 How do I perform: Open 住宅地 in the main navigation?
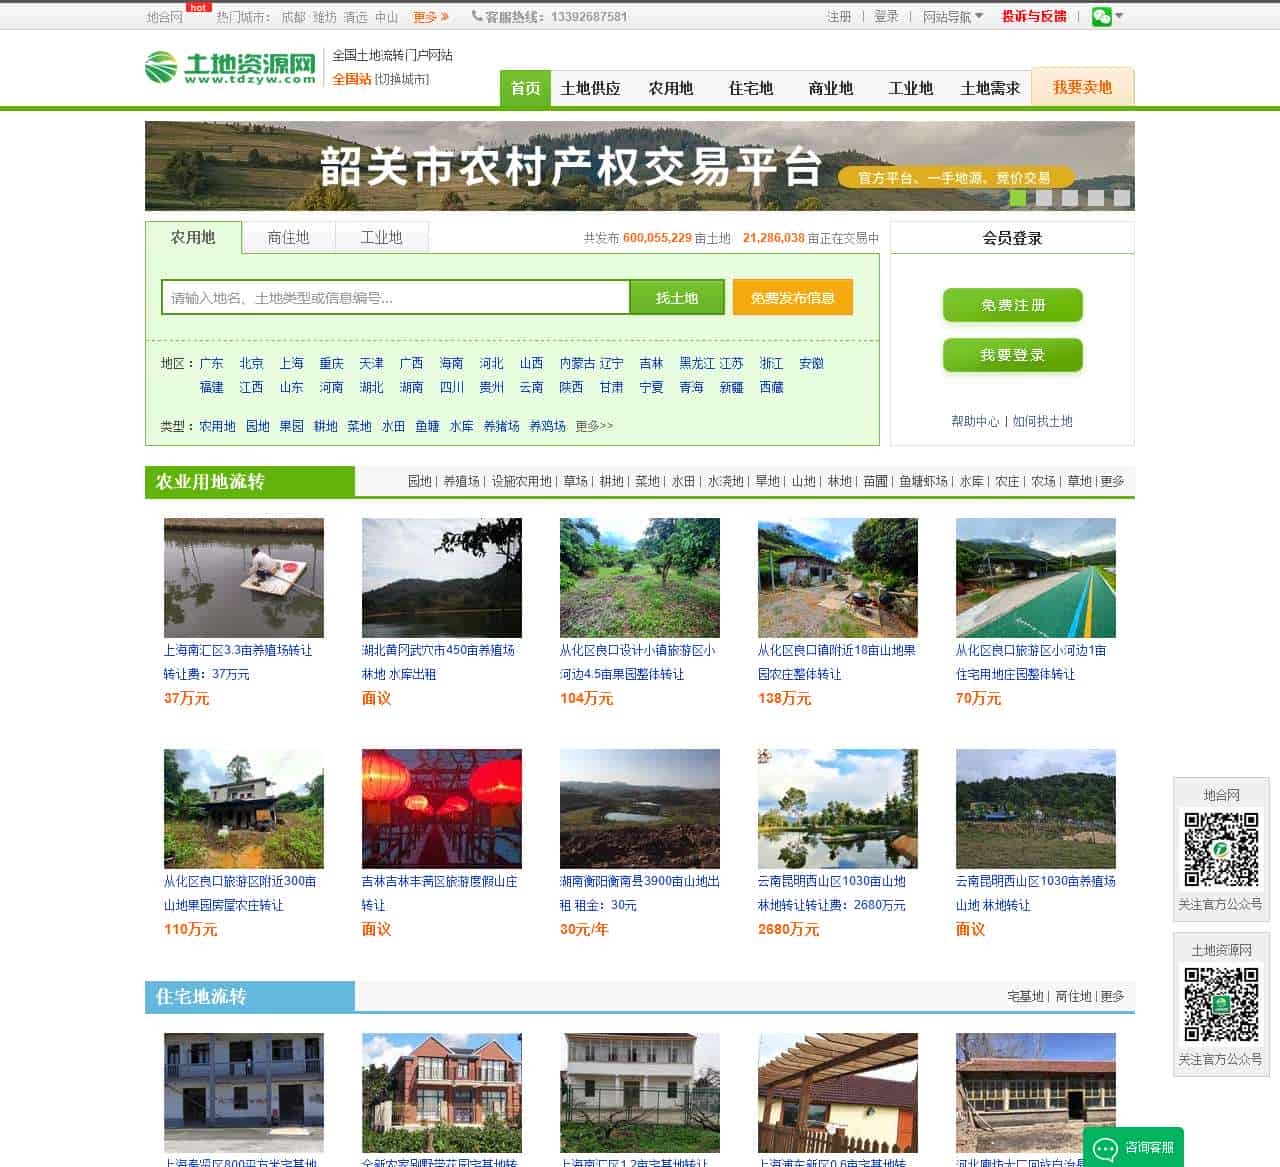coord(750,88)
